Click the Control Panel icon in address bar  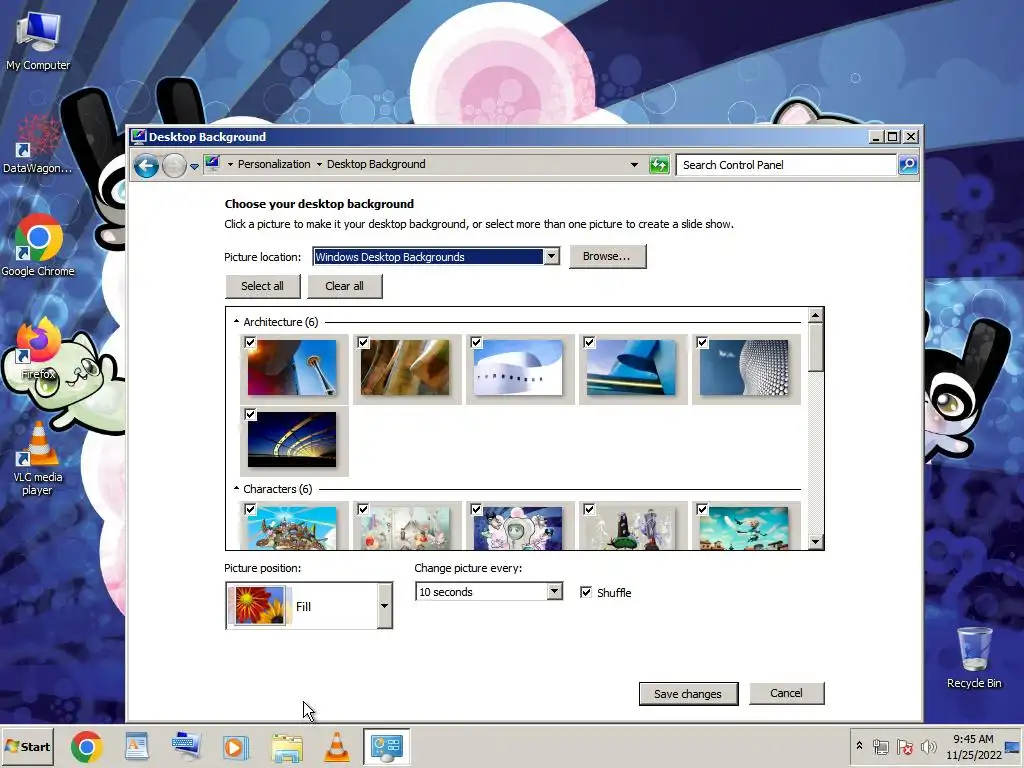212,163
